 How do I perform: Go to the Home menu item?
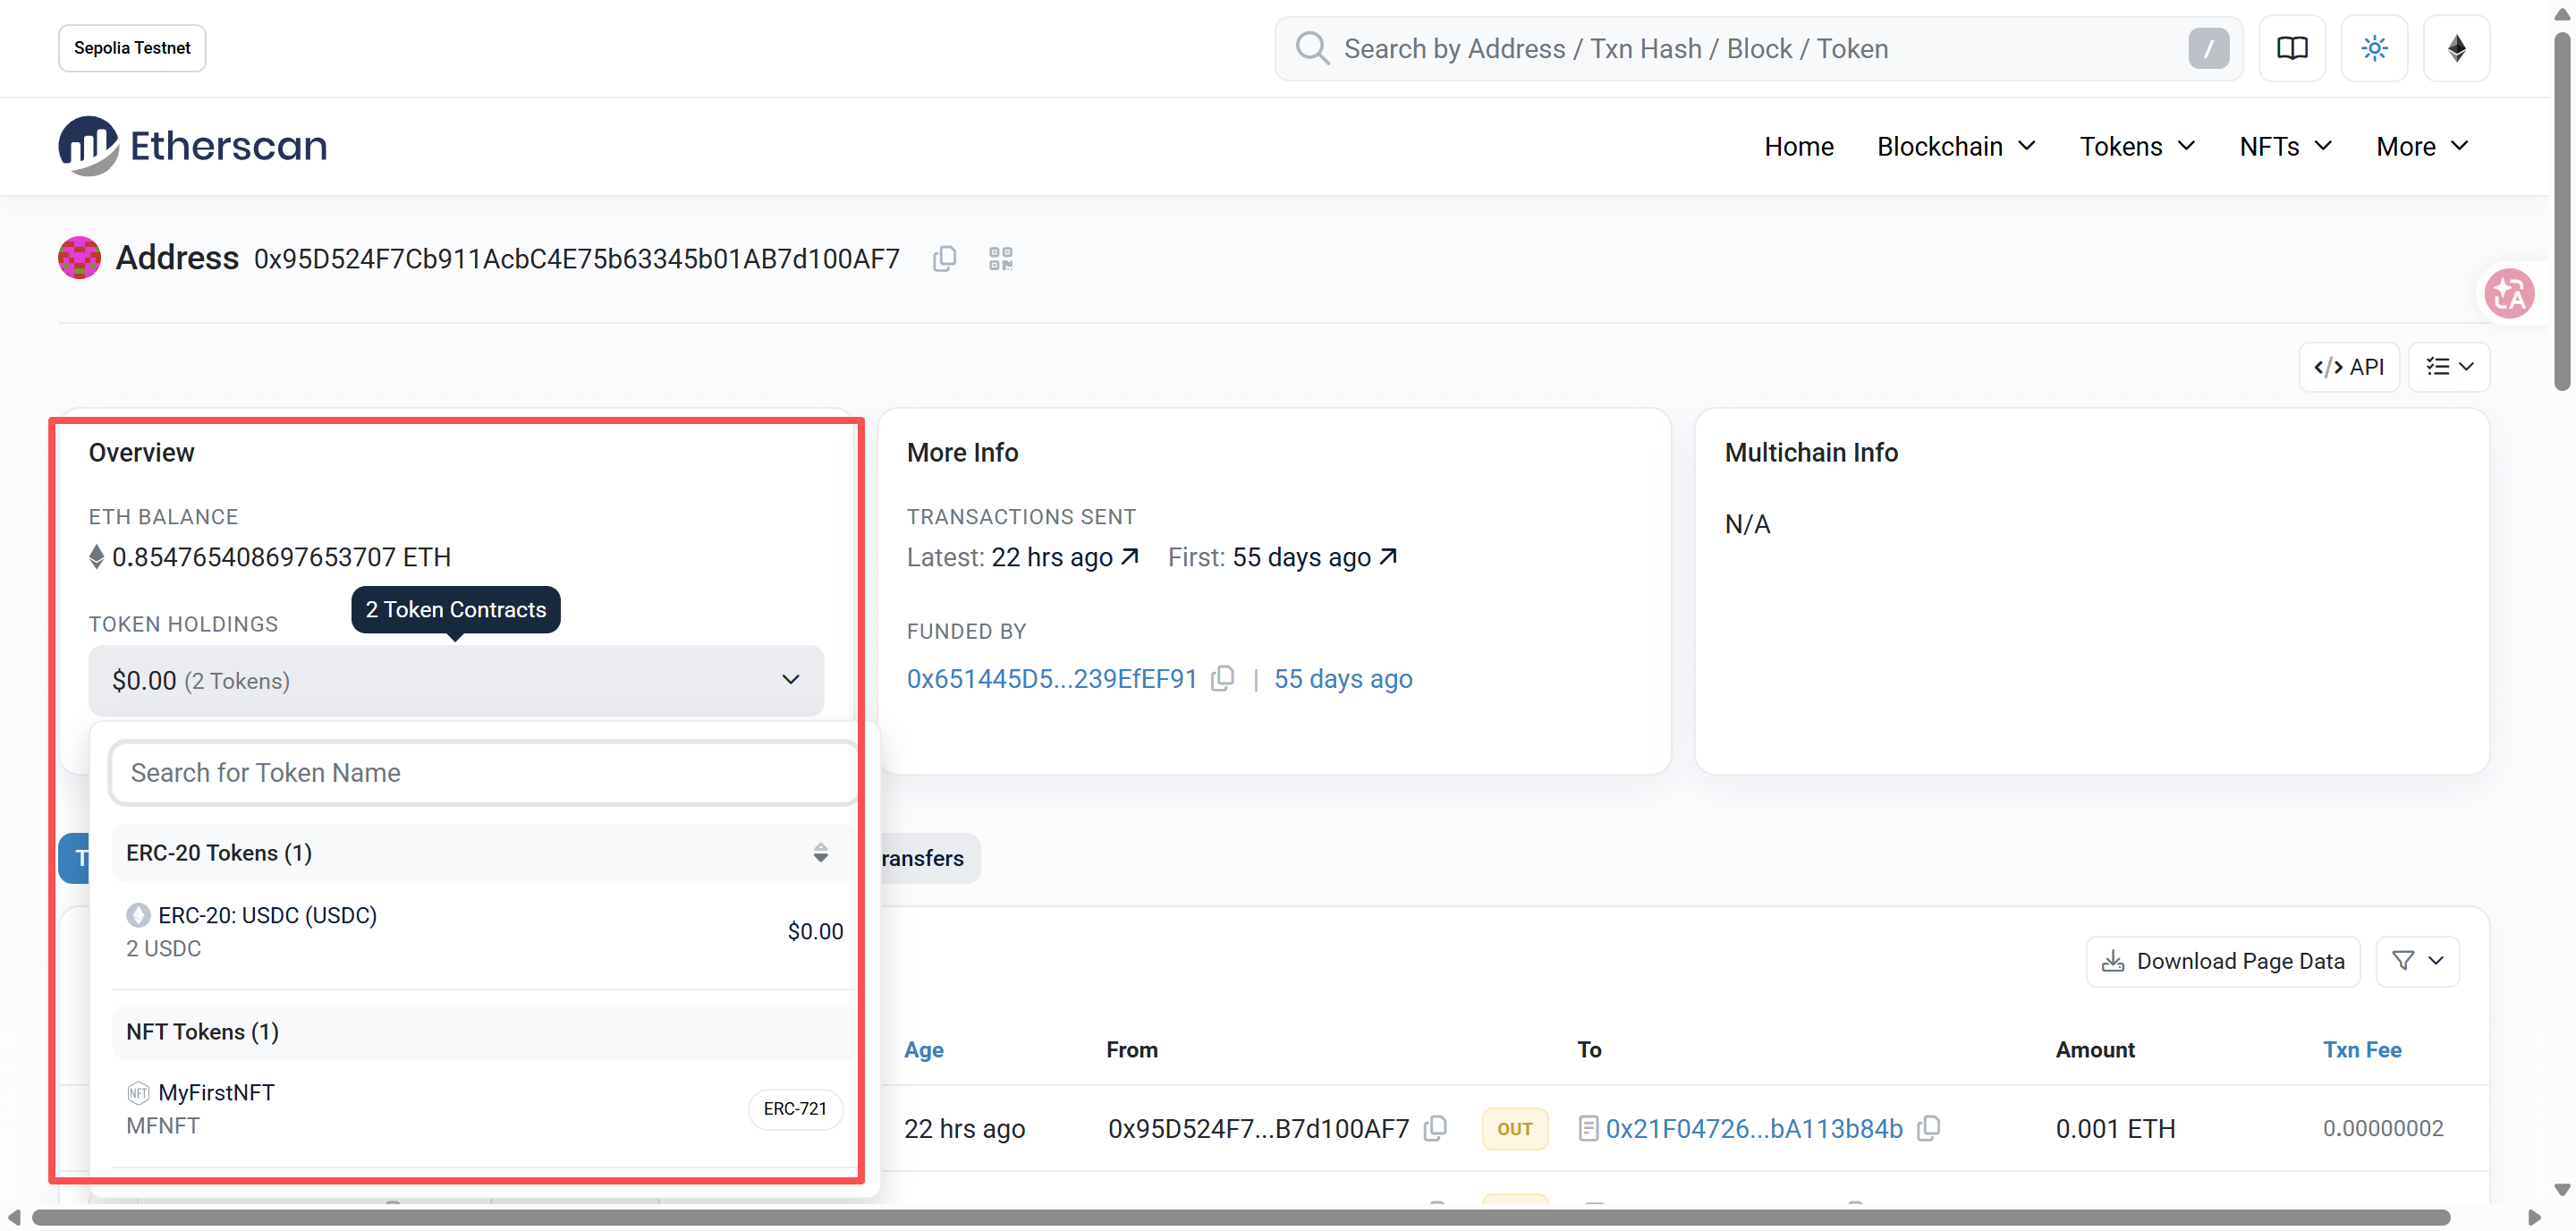pos(1798,147)
